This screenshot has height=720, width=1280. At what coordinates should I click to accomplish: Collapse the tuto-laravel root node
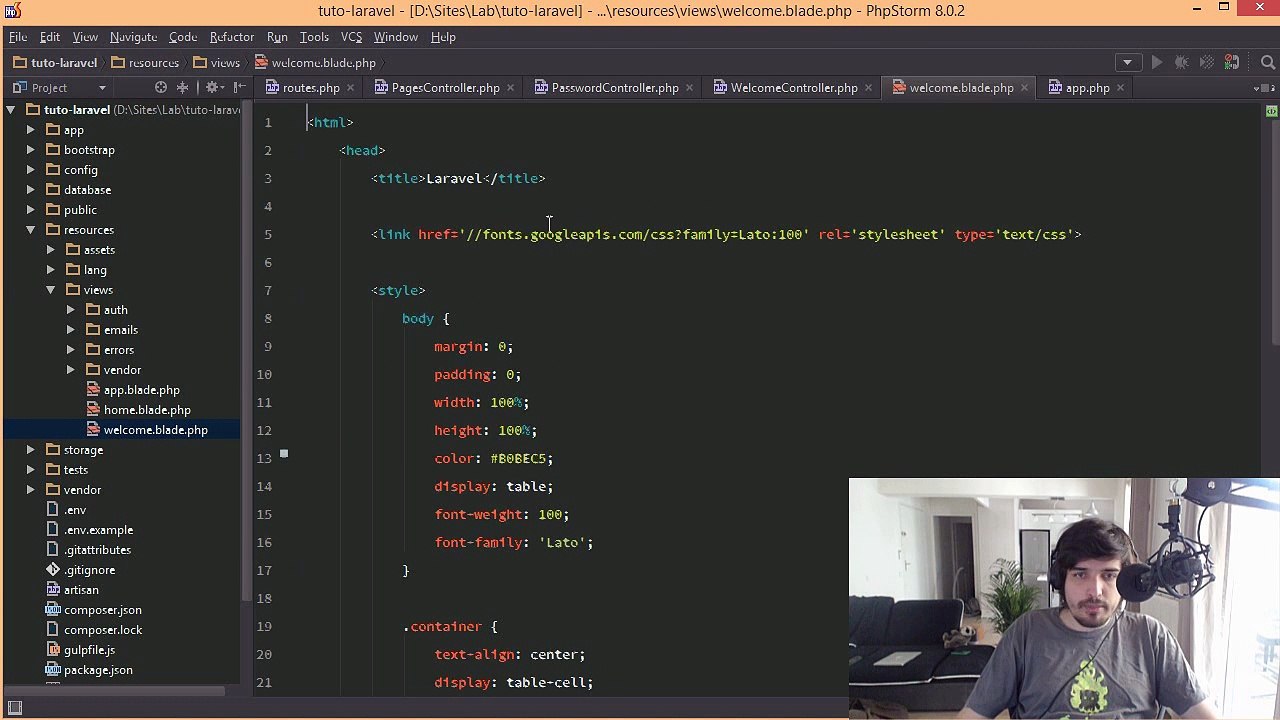[x=10, y=110]
